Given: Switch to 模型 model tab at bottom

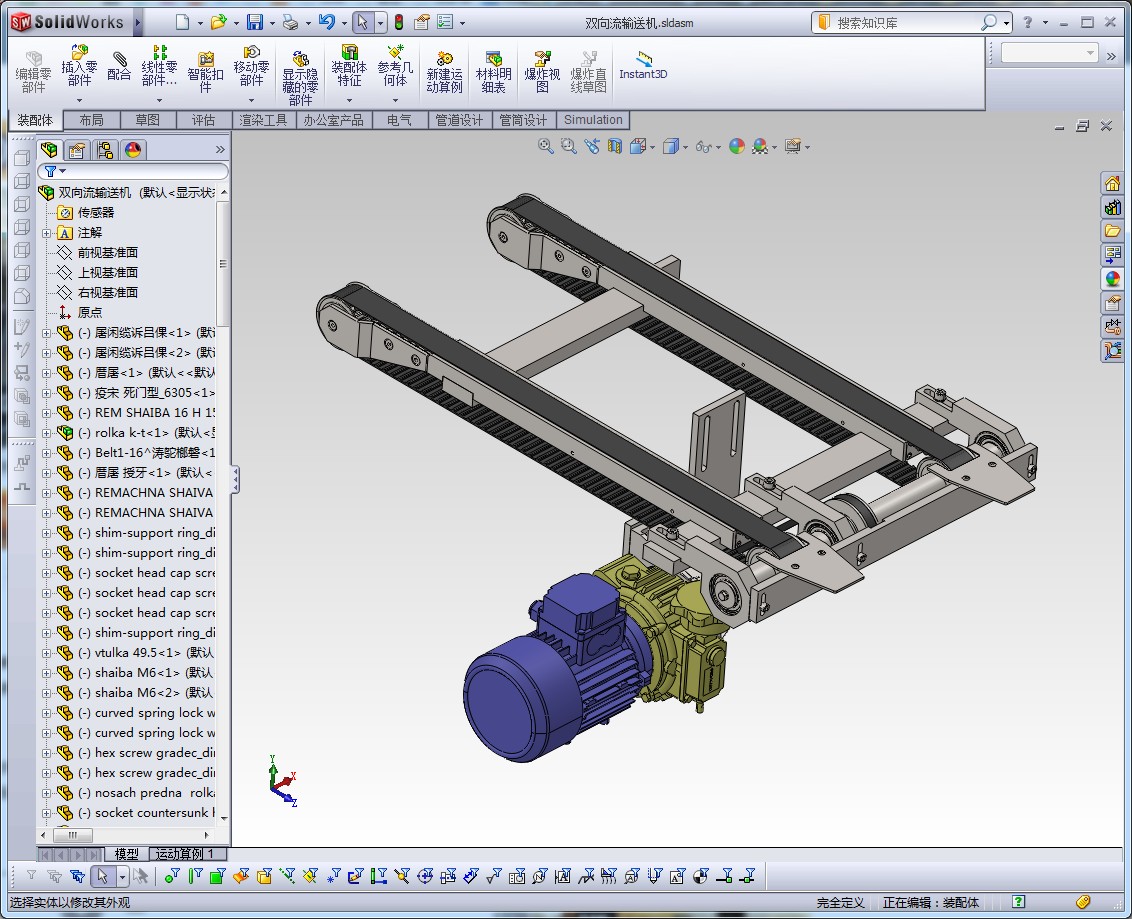Looking at the screenshot, I should (127, 854).
